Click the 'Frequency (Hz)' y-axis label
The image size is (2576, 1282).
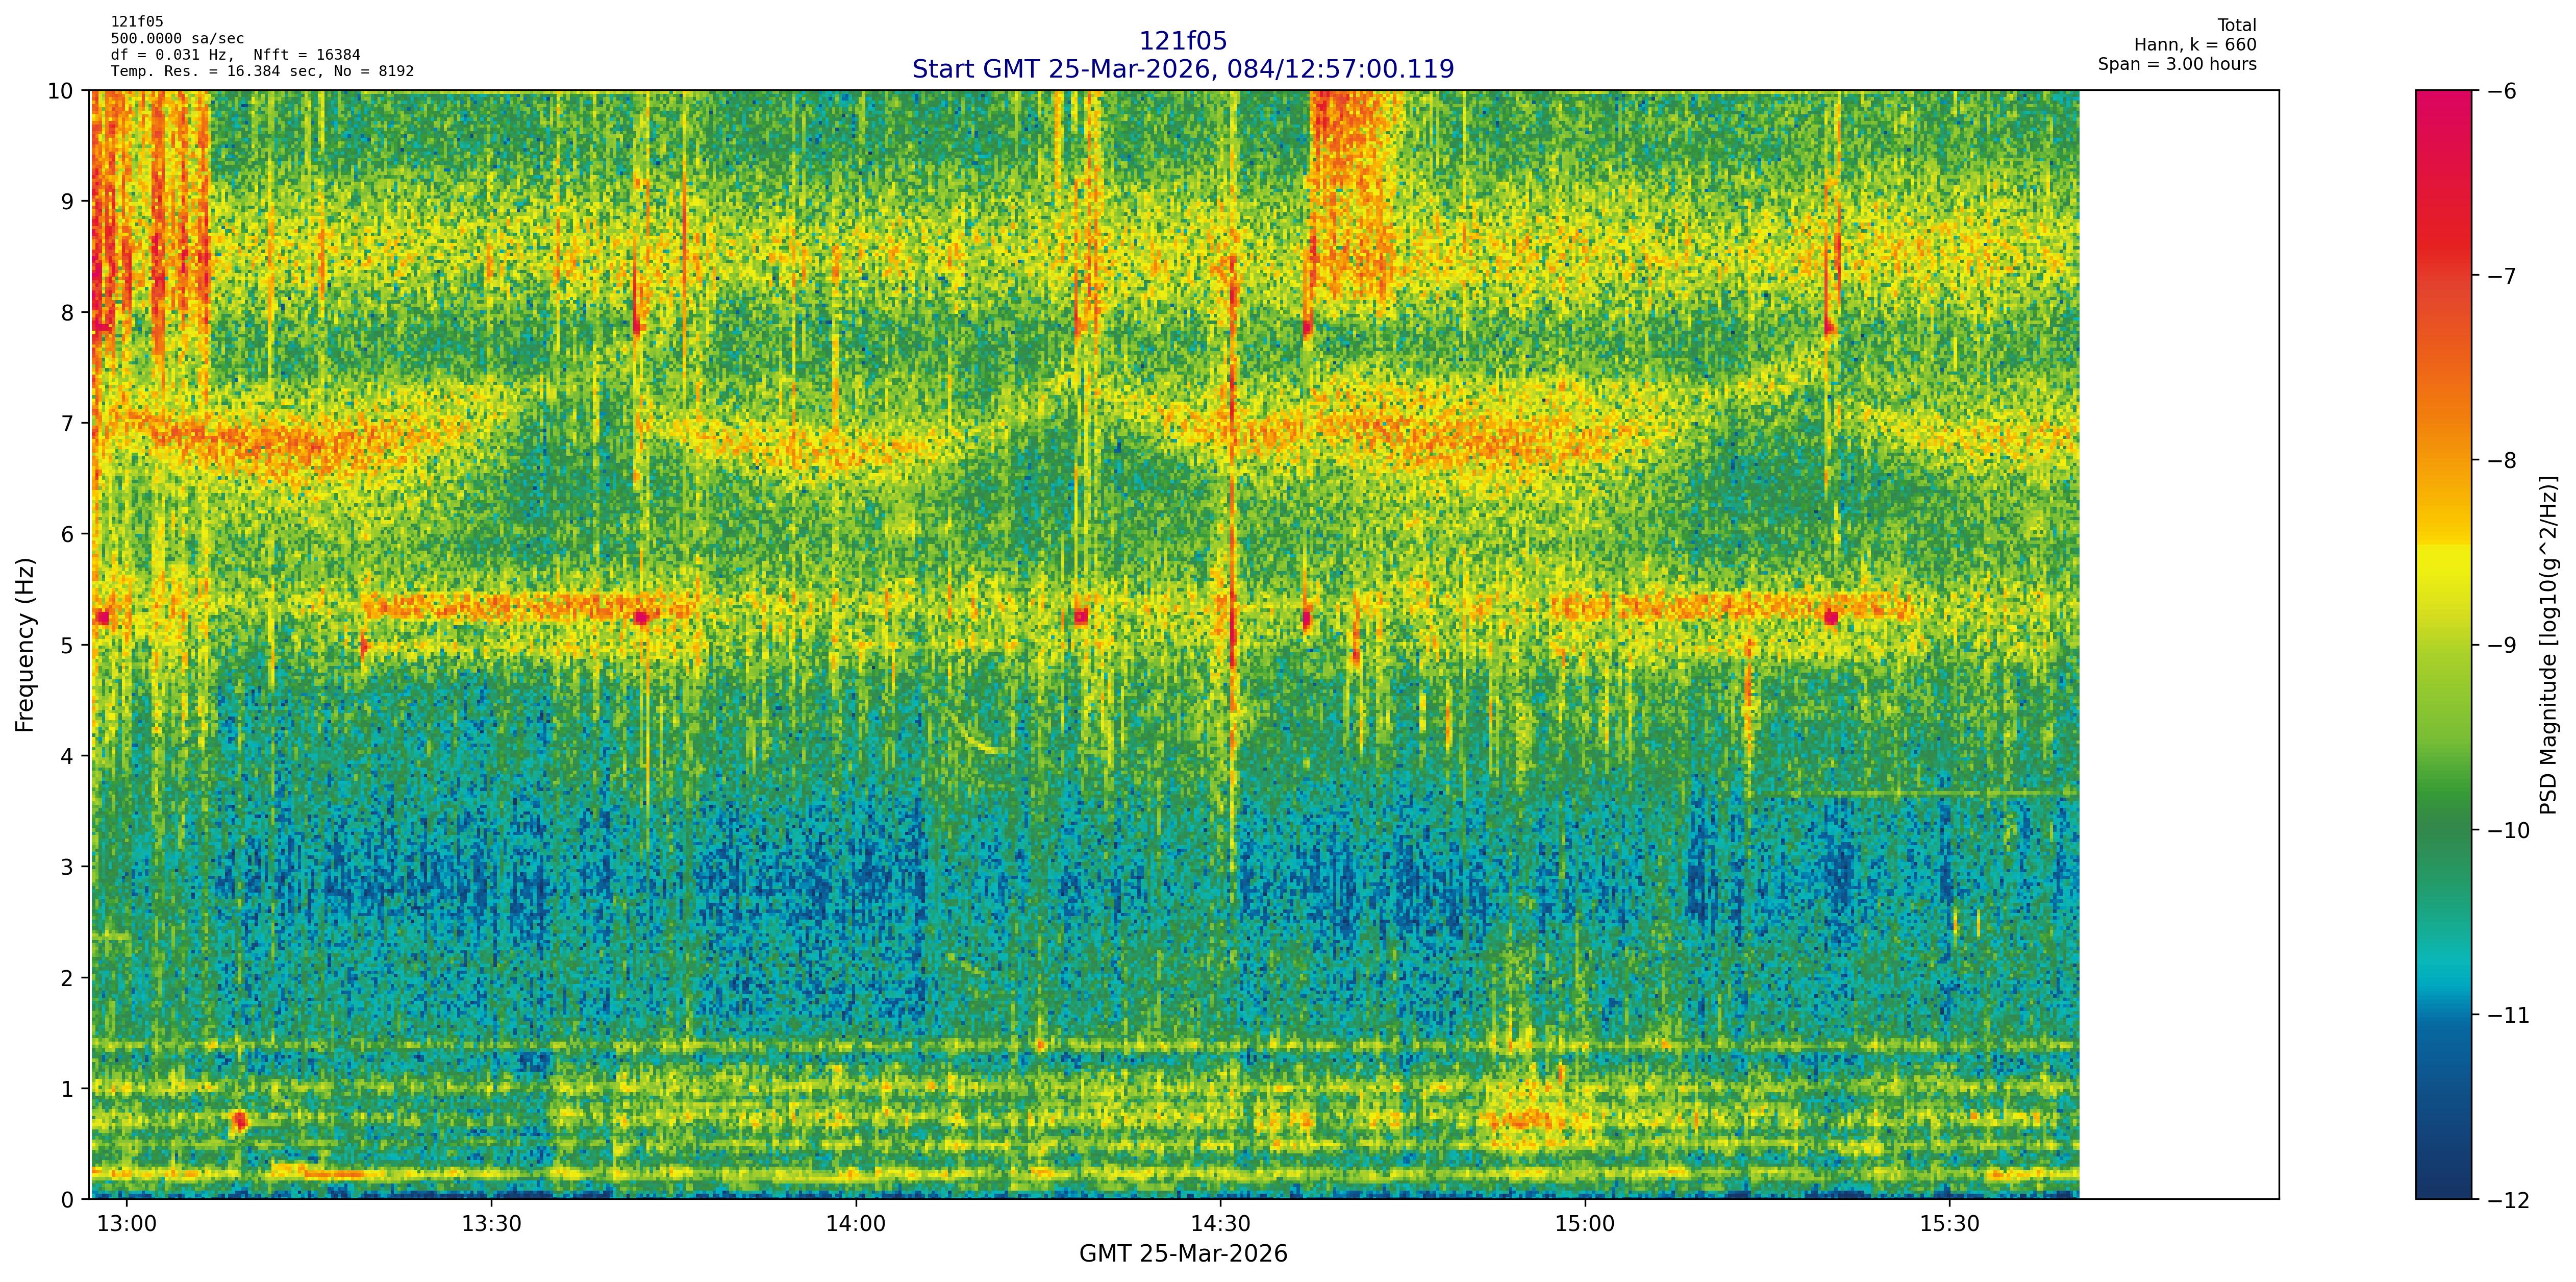(x=25, y=645)
